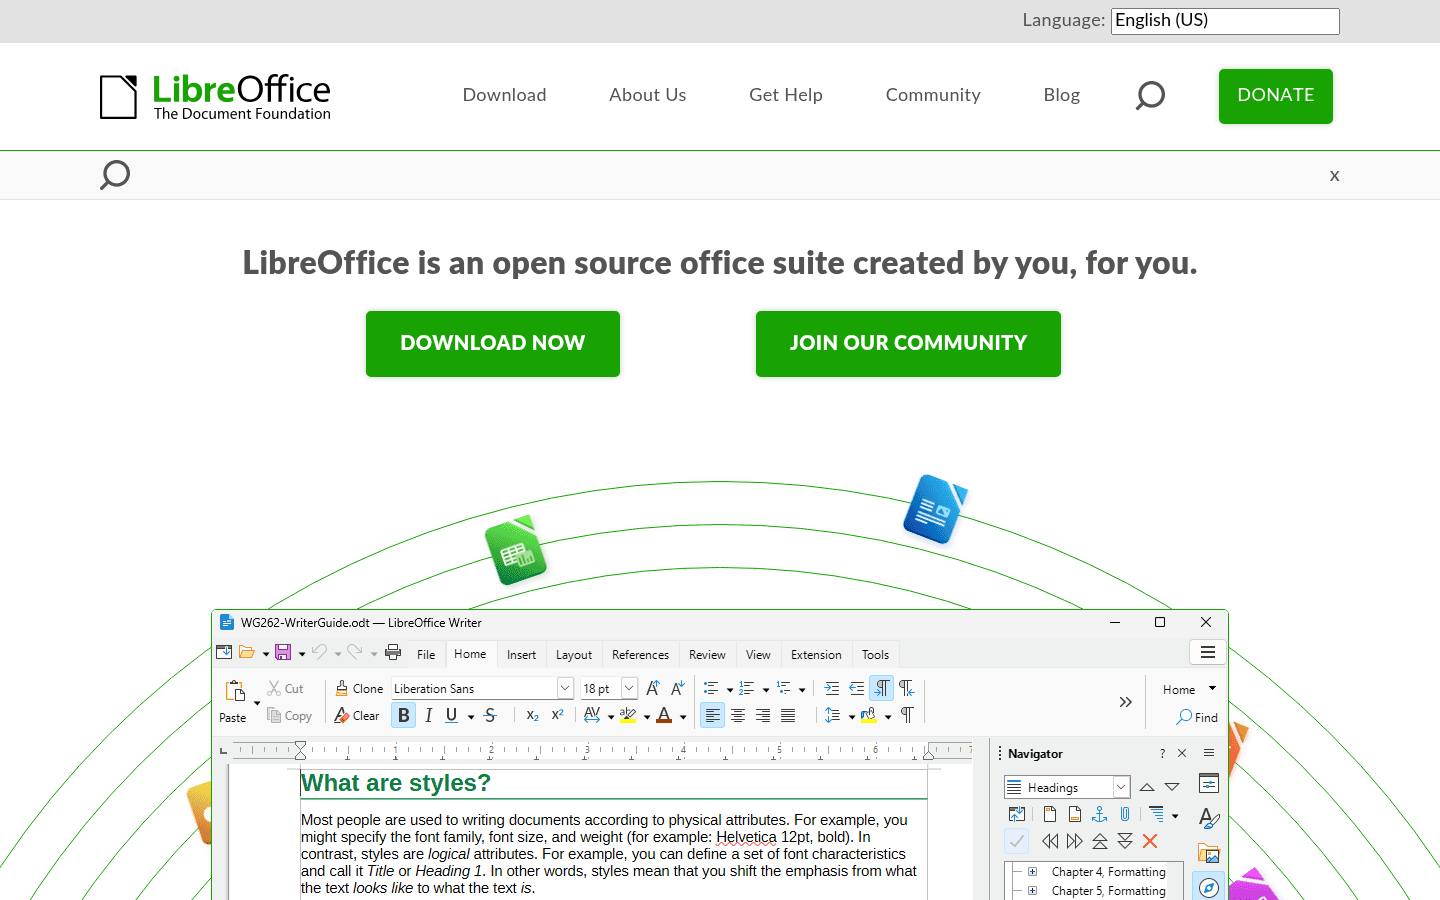Open the About Us menu item
The height and width of the screenshot is (900, 1440).
pyautogui.click(x=648, y=95)
